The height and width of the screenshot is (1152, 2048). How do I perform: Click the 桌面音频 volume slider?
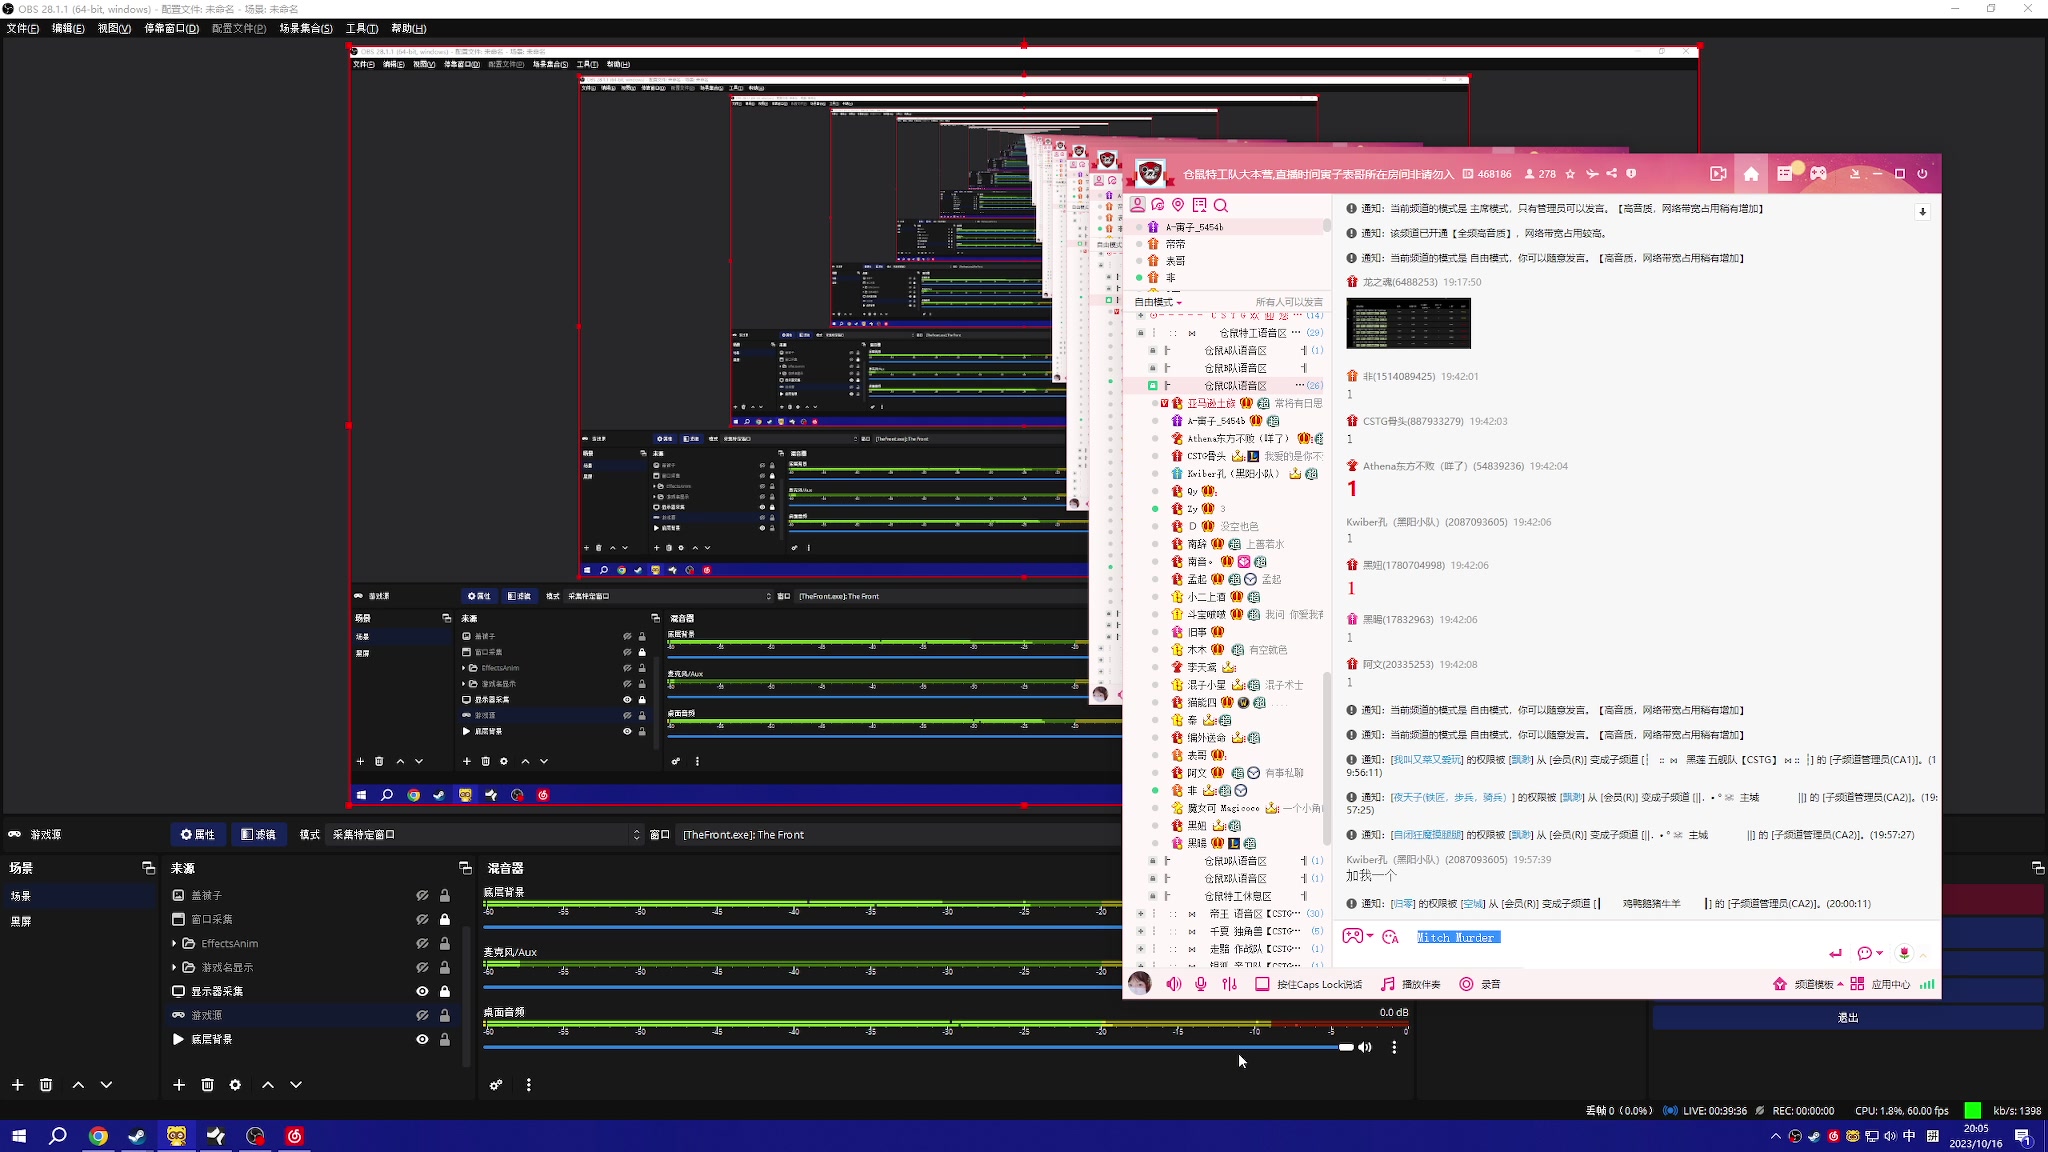[x=915, y=1047]
